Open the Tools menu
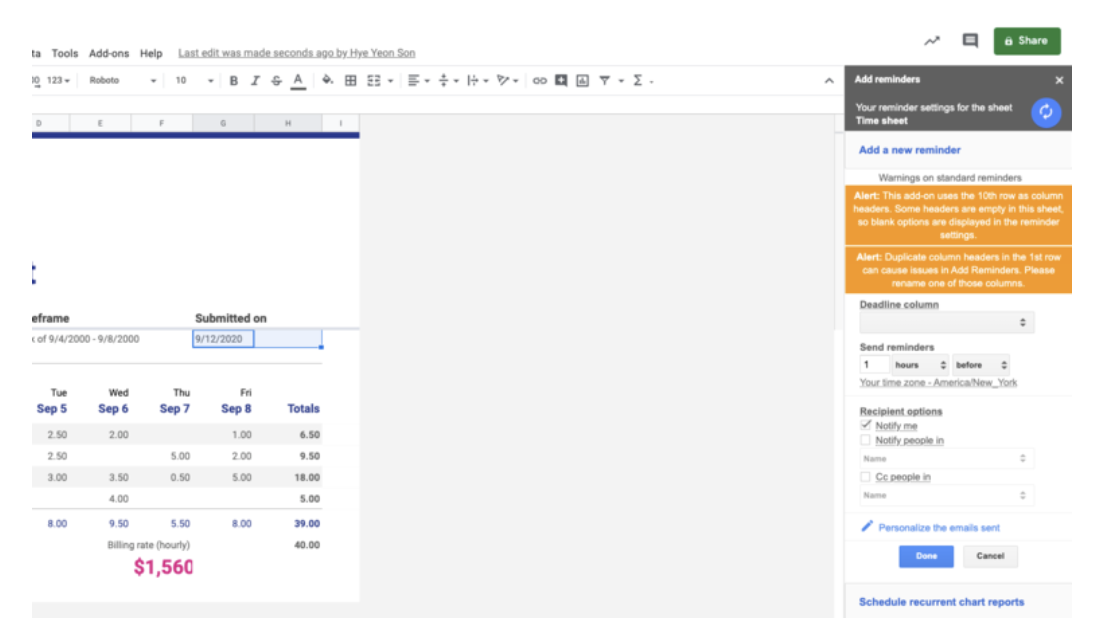1098x634 pixels. [64, 53]
